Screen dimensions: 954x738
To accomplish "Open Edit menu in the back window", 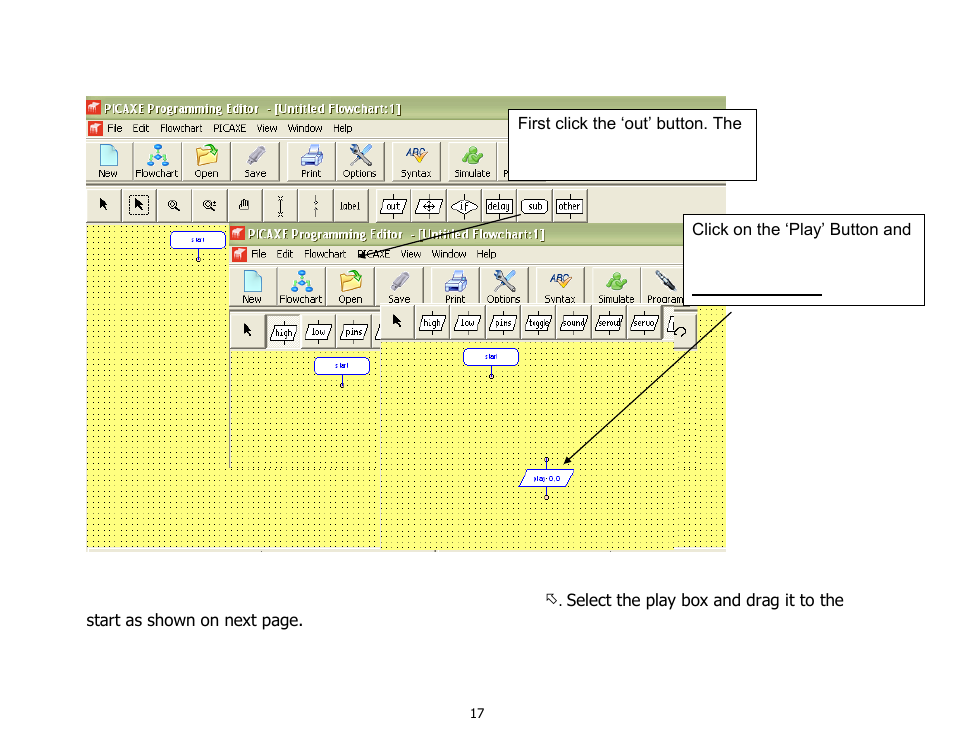I will pos(141,128).
